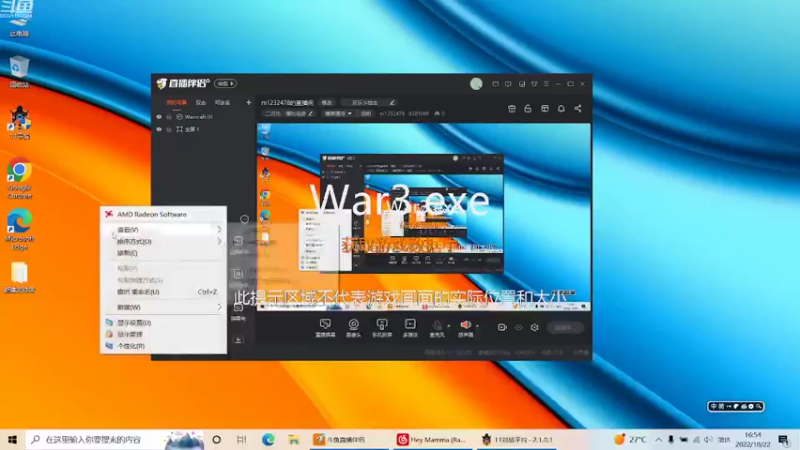Viewport: 800px width, 450px height.
Task: Click the small button after quality dropdown
Action: 366,114
